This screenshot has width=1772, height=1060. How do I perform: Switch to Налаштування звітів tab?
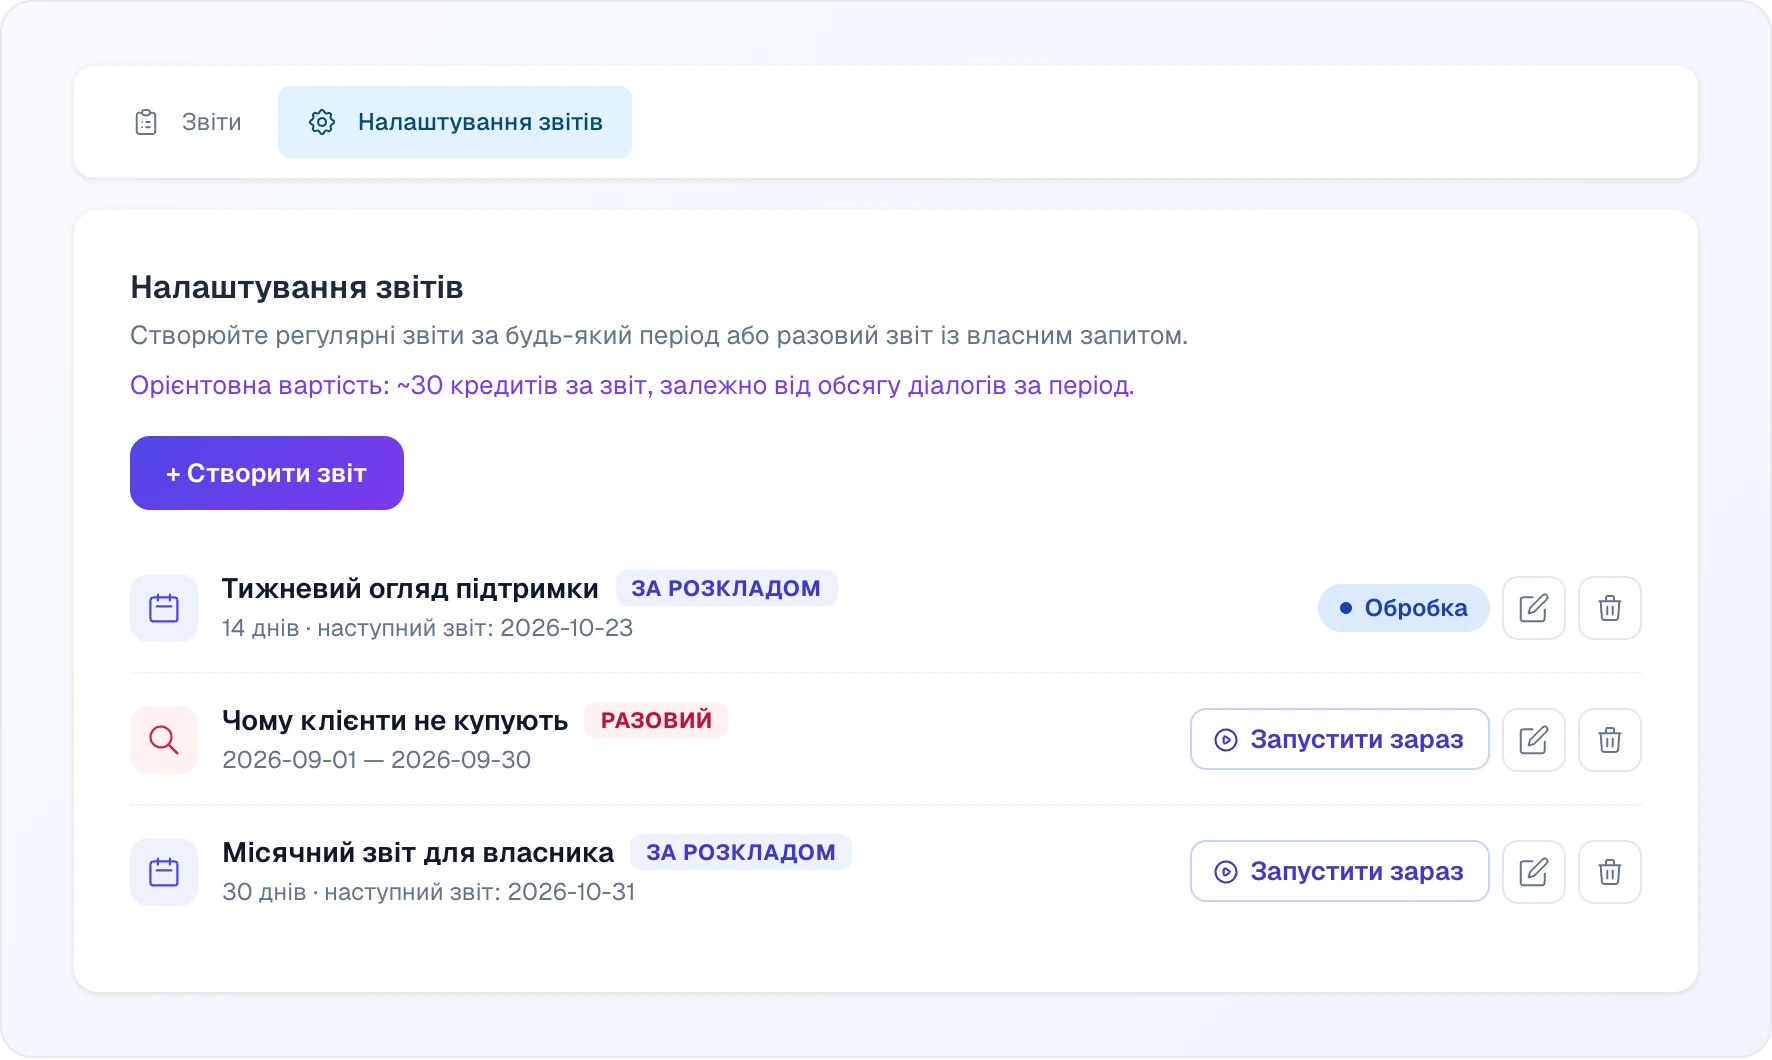[455, 122]
